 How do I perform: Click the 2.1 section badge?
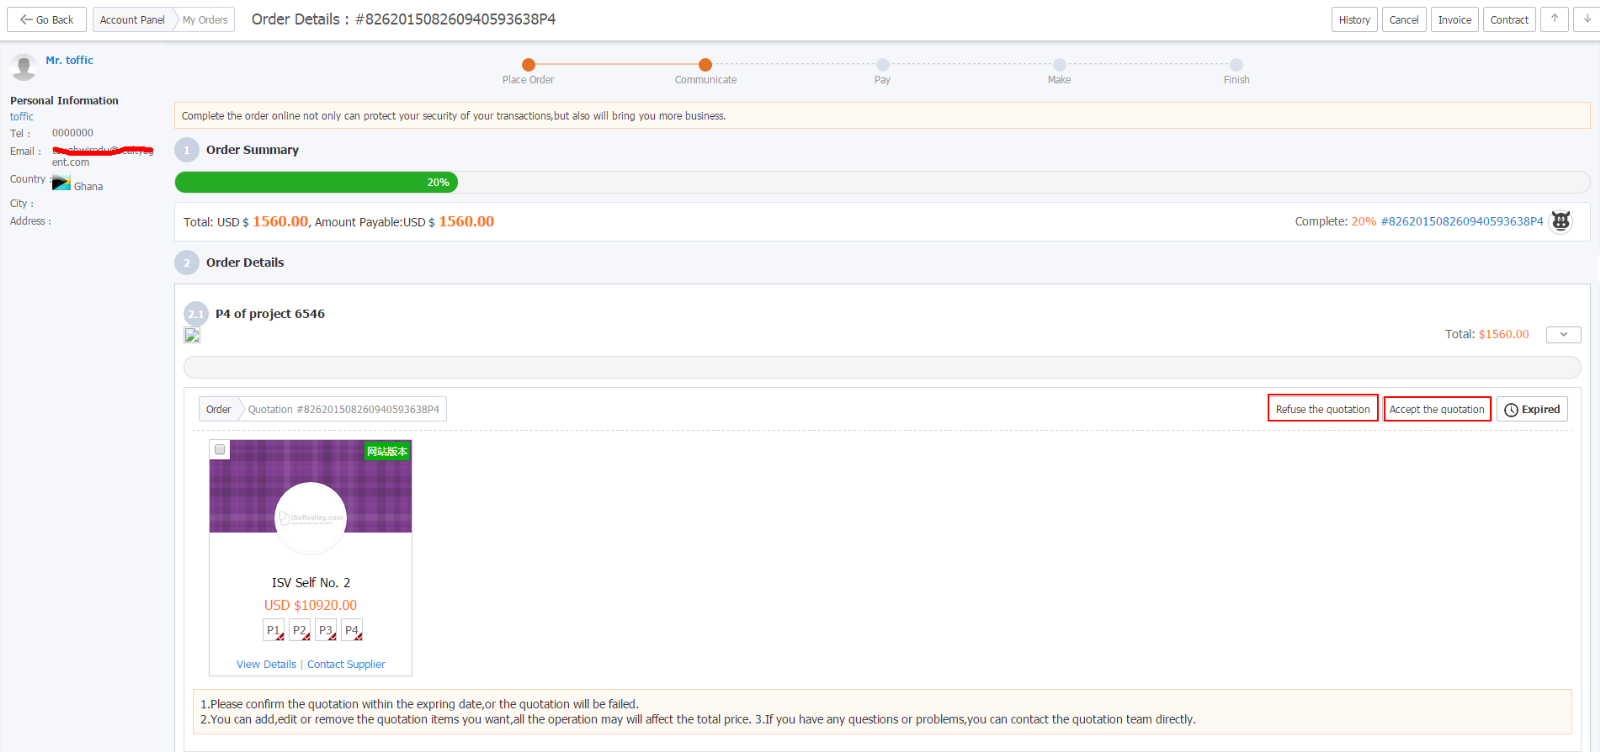pos(196,314)
